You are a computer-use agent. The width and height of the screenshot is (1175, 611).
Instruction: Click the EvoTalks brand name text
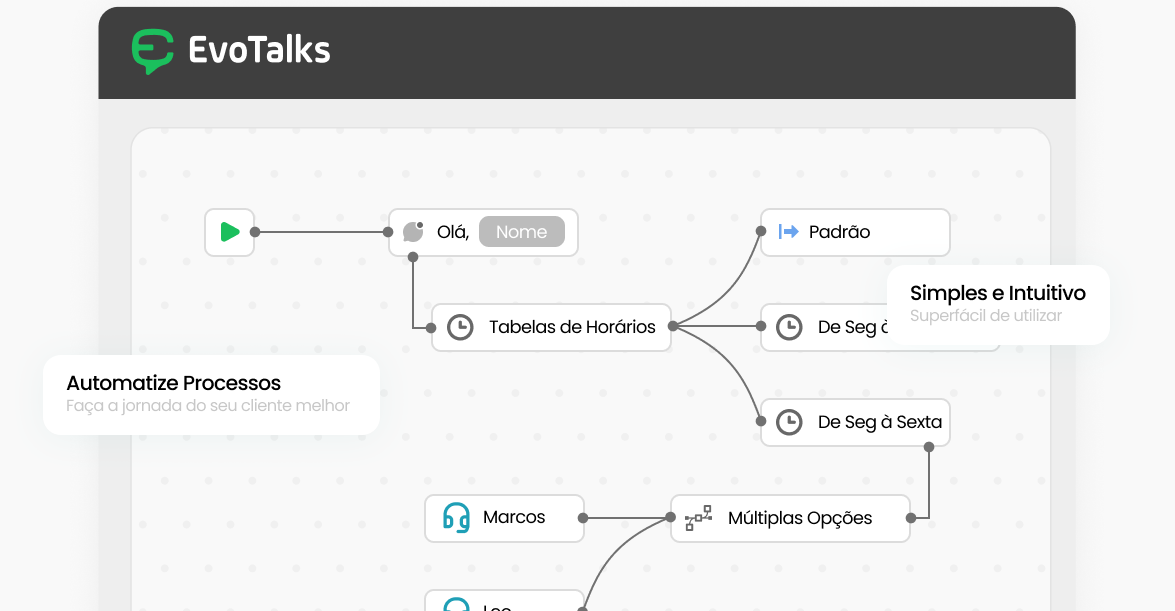coord(259,50)
